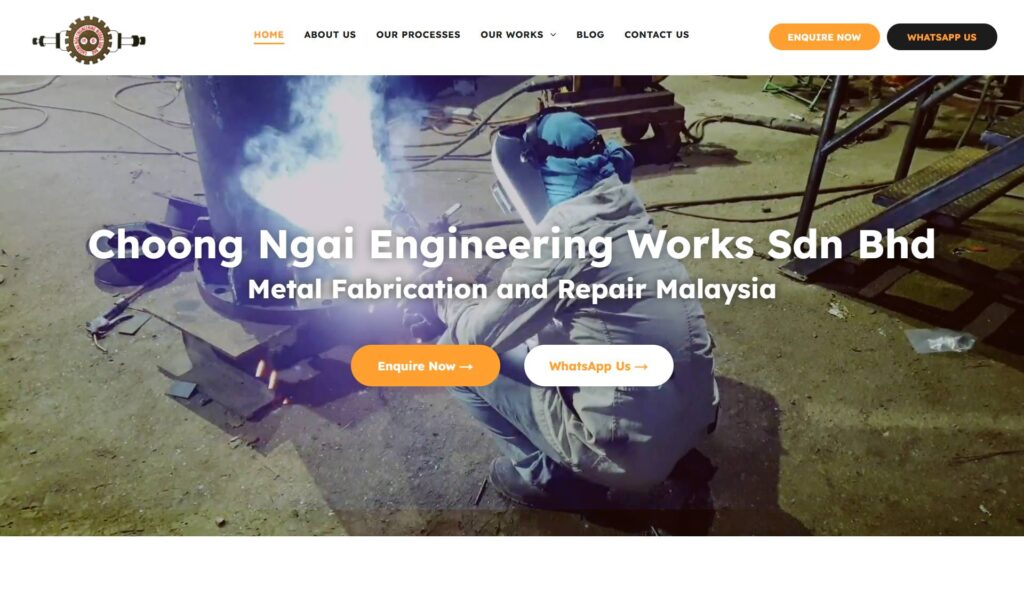
Task: Open the Contact Us navigation link
Action: 656,35
